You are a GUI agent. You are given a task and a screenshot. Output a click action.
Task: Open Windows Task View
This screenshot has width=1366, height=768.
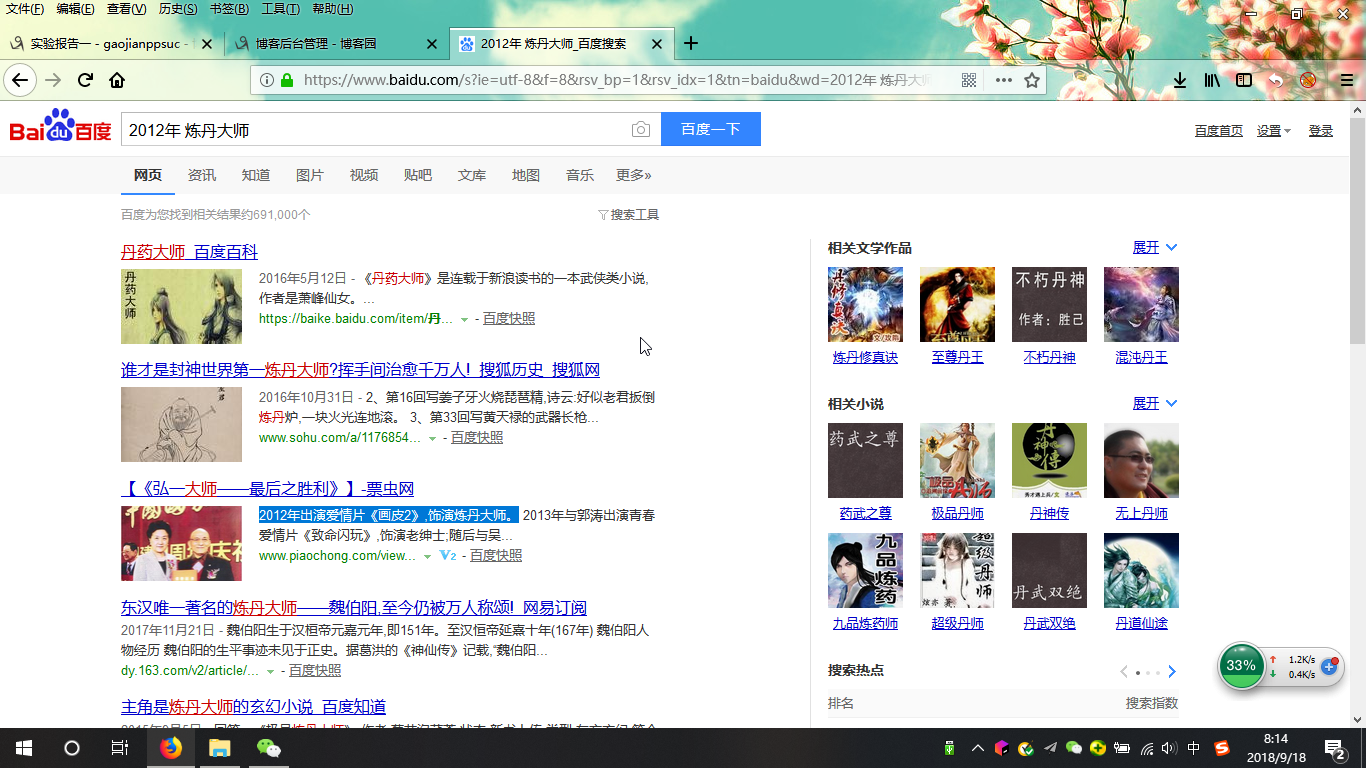point(119,748)
